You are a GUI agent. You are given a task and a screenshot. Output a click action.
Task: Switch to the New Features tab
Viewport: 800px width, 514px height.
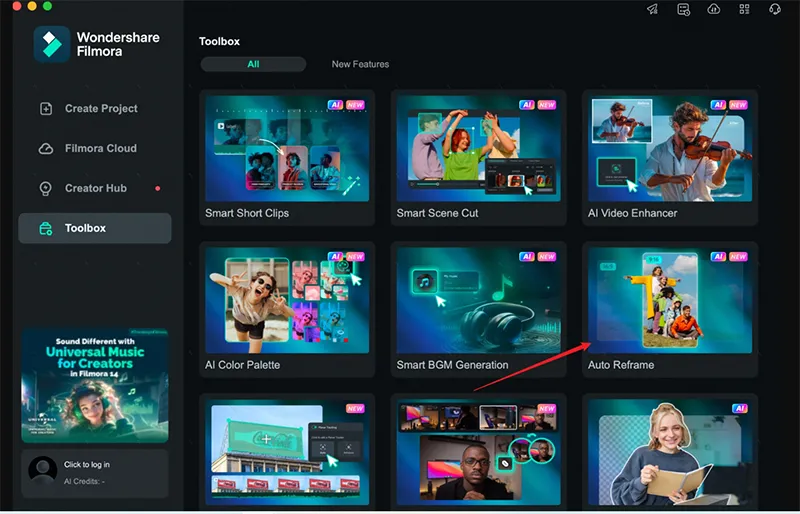pyautogui.click(x=360, y=64)
